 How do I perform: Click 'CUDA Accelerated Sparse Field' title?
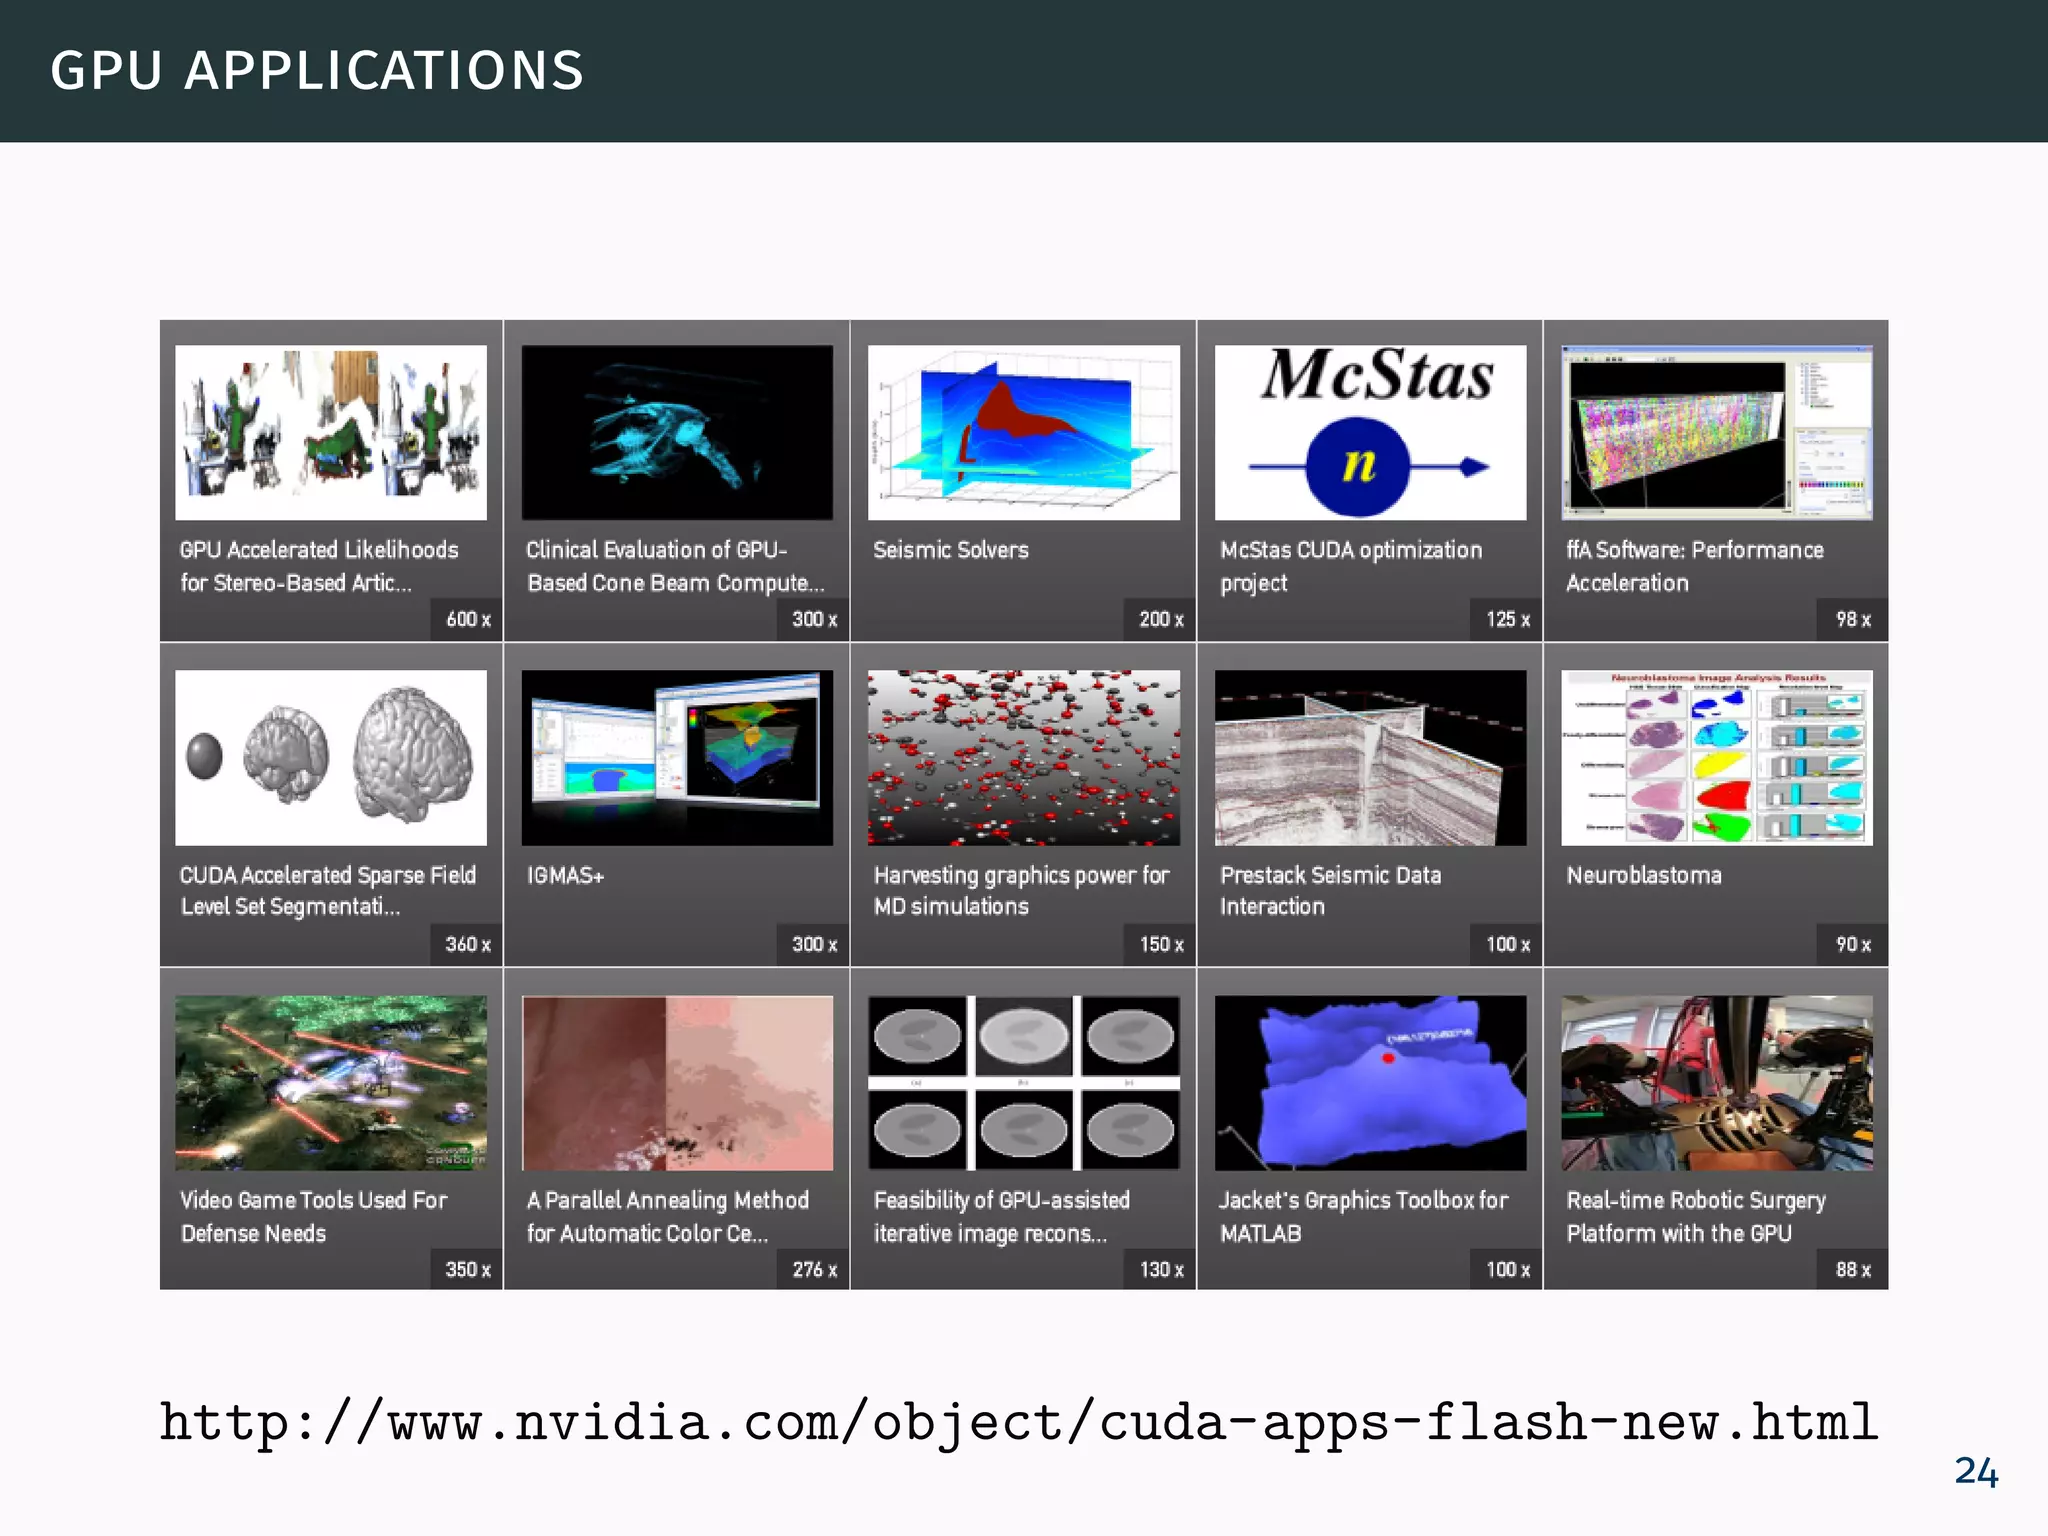(x=328, y=891)
